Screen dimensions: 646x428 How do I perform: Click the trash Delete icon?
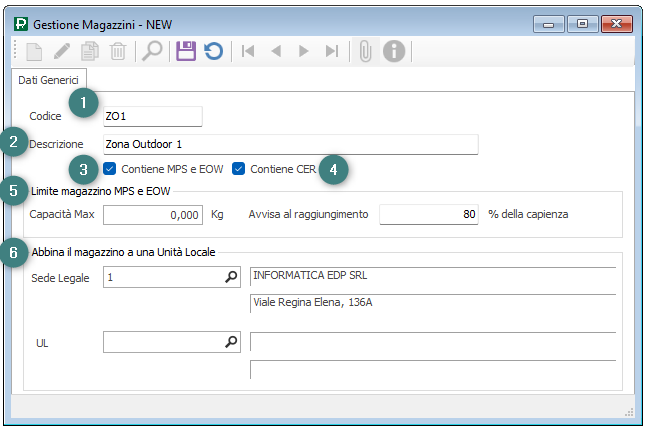(118, 51)
